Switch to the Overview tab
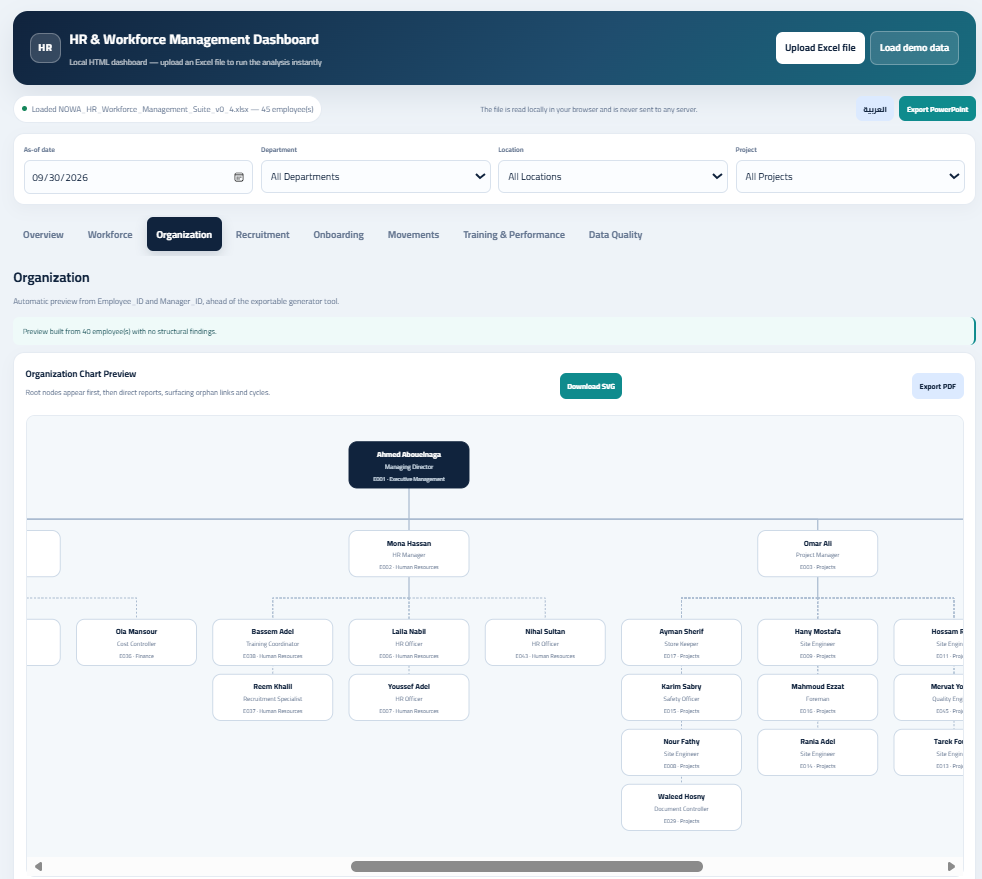 pos(43,235)
